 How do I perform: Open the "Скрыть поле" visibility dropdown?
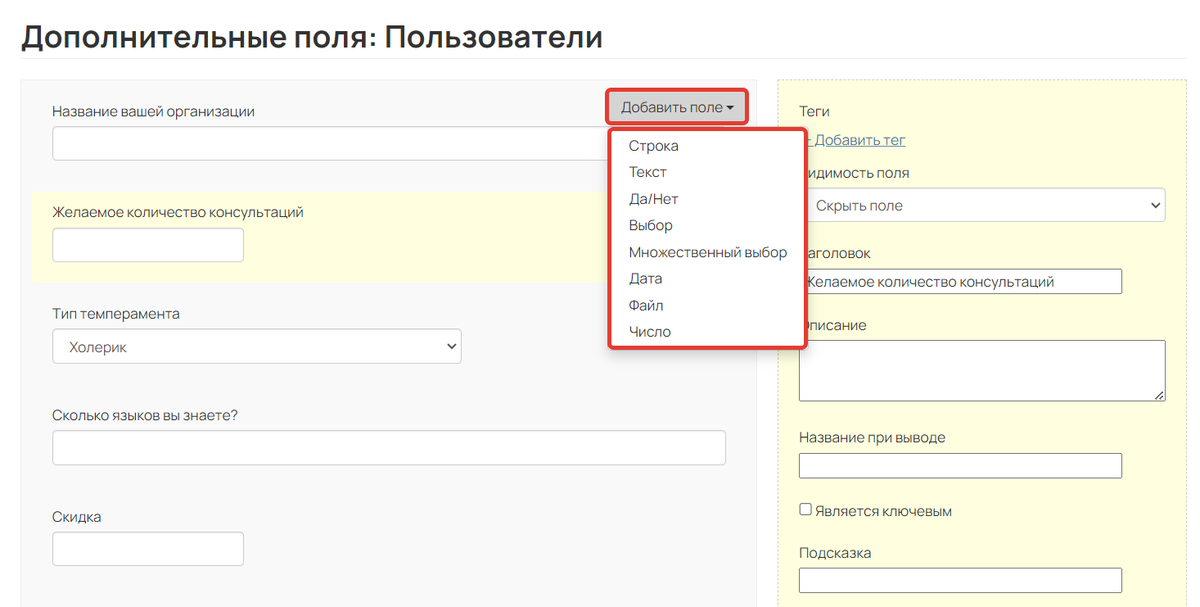click(x=982, y=205)
